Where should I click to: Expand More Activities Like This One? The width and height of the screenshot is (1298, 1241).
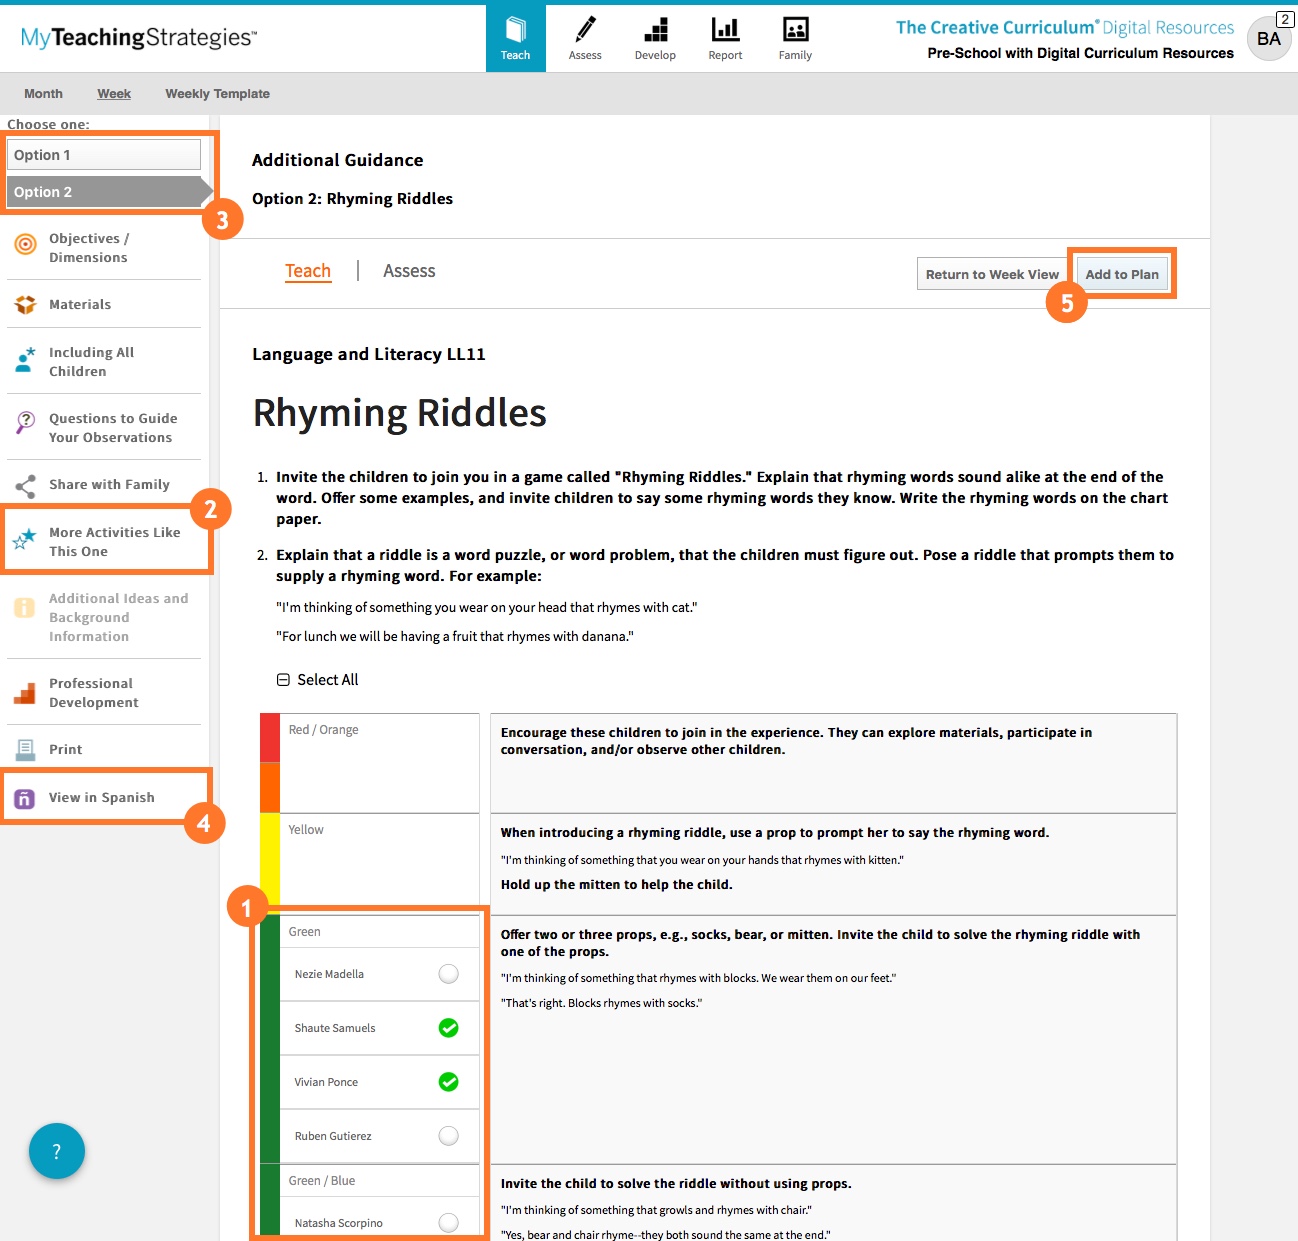(x=114, y=542)
